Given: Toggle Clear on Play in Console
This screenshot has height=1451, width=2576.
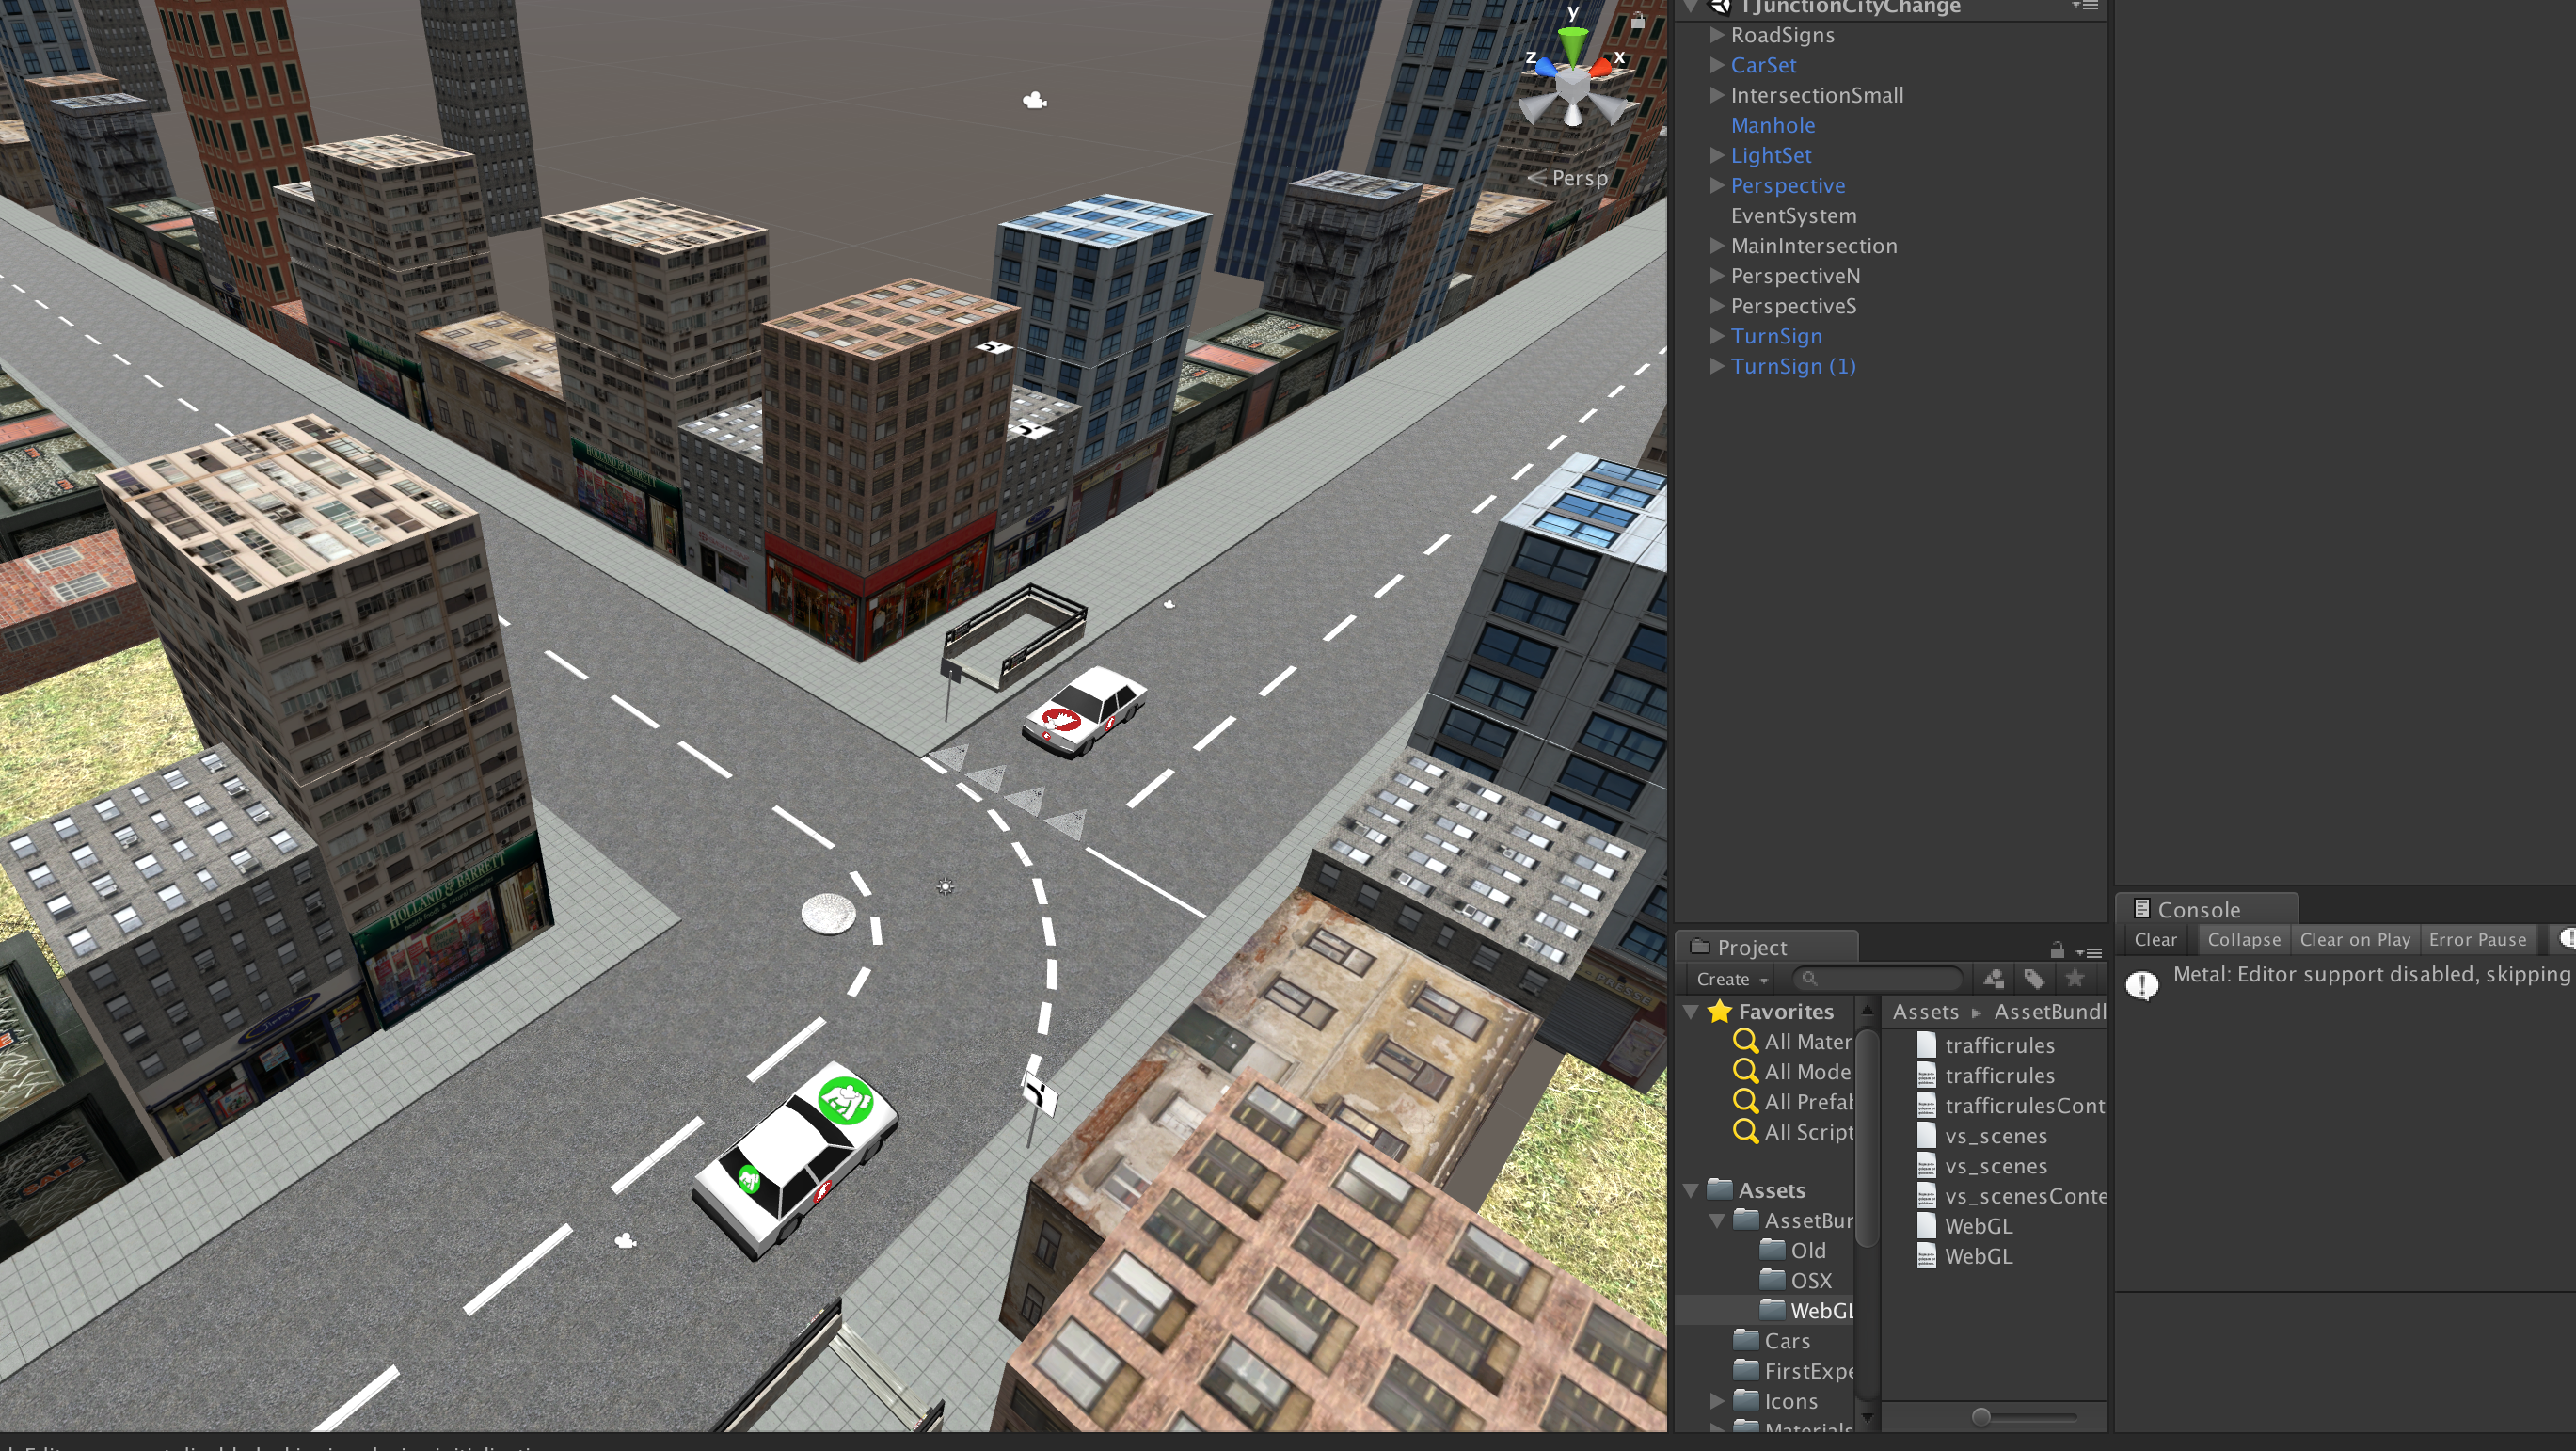Looking at the screenshot, I should [2354, 940].
